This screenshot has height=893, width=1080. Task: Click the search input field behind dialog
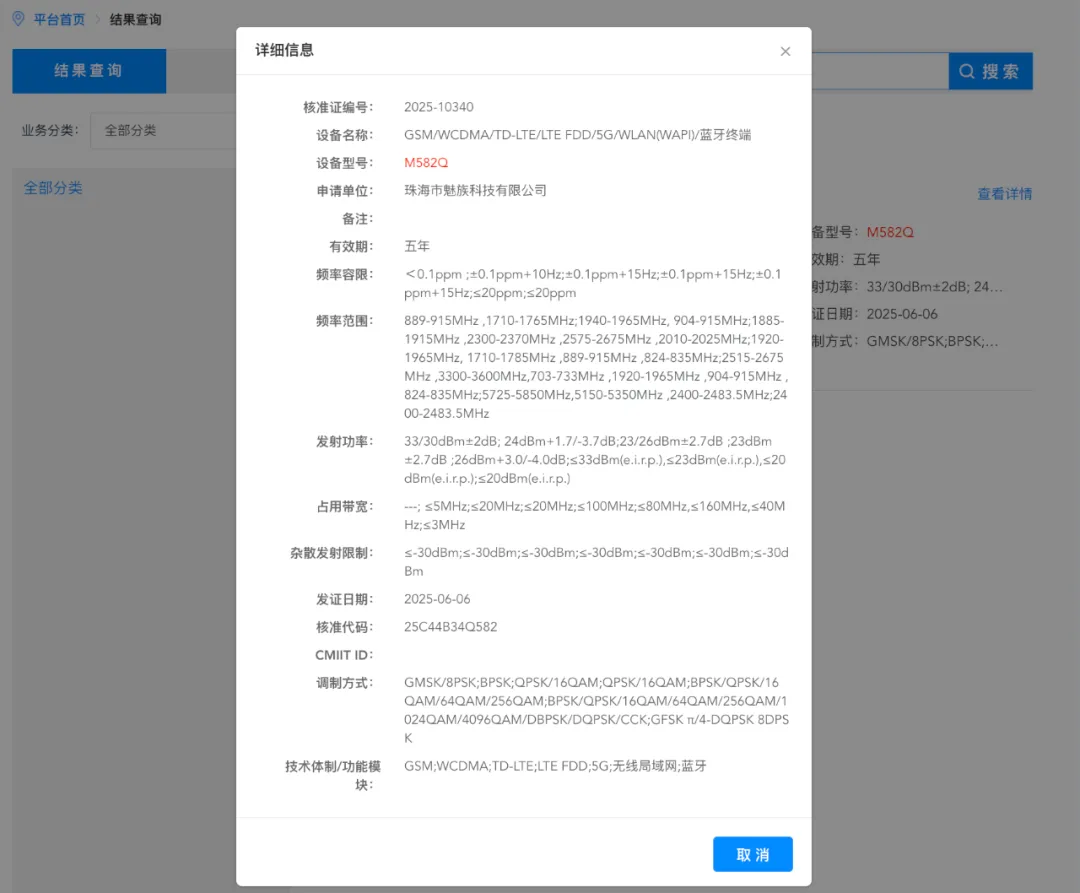tap(880, 71)
